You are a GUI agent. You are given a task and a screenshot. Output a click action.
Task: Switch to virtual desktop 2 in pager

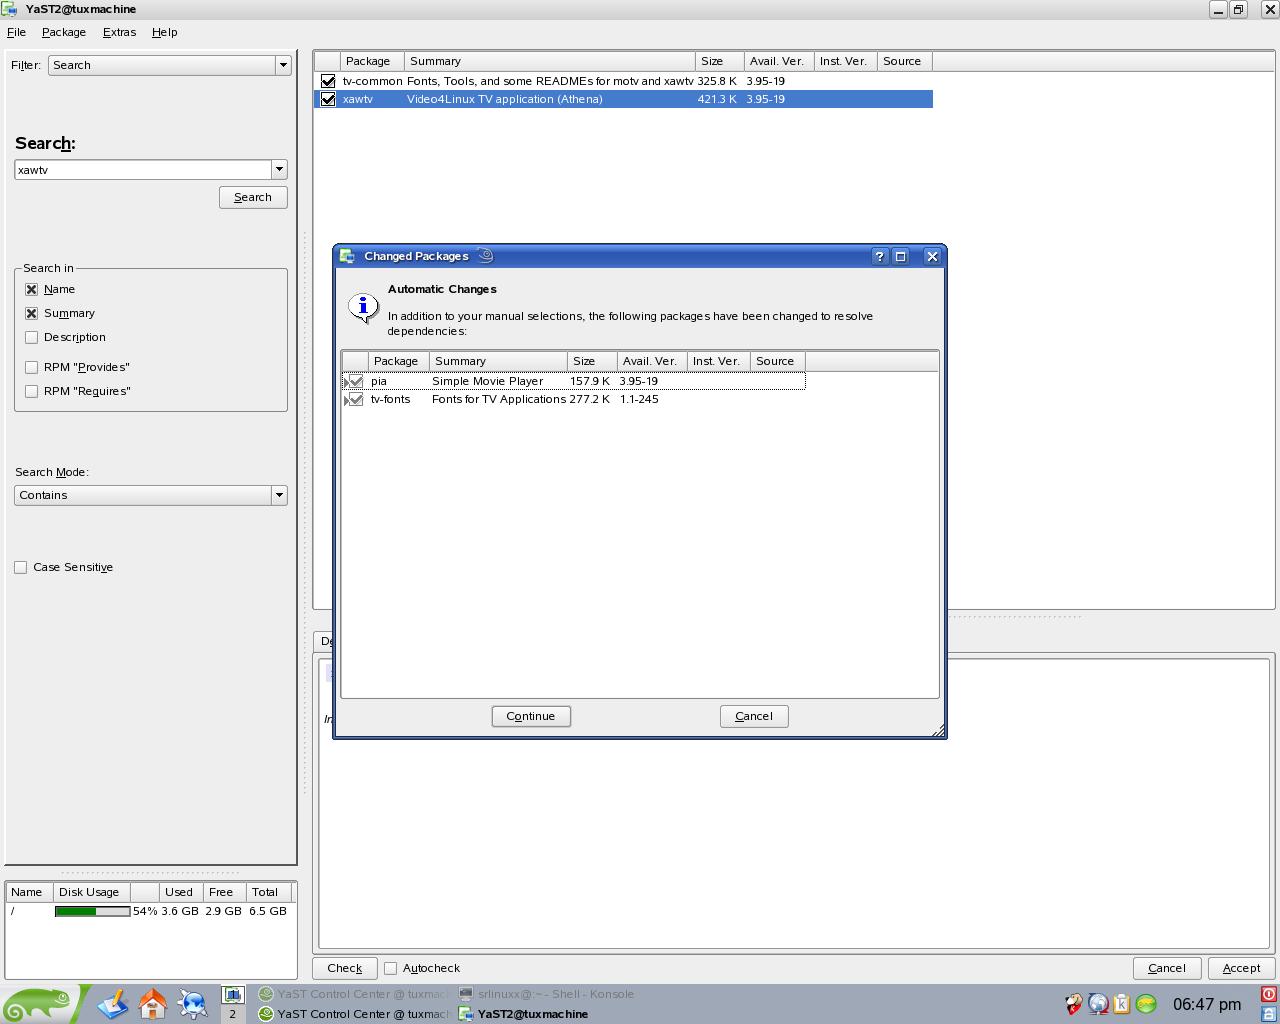coord(233,1014)
